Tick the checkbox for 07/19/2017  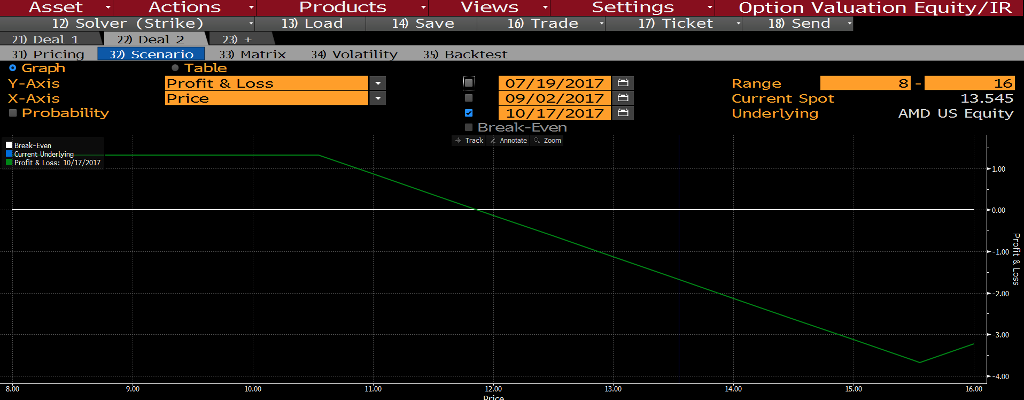coord(468,83)
